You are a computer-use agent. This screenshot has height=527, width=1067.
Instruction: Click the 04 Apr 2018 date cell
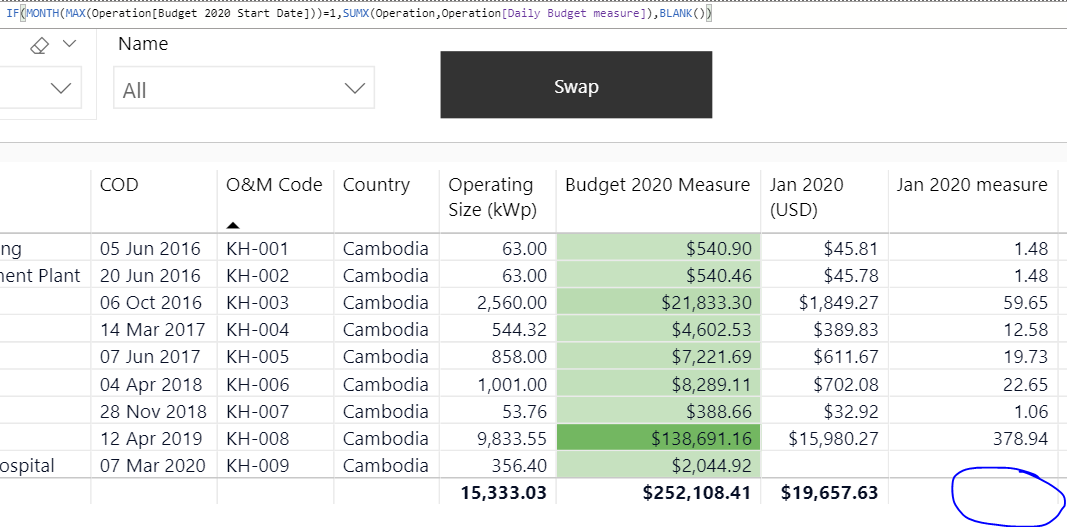(151, 384)
